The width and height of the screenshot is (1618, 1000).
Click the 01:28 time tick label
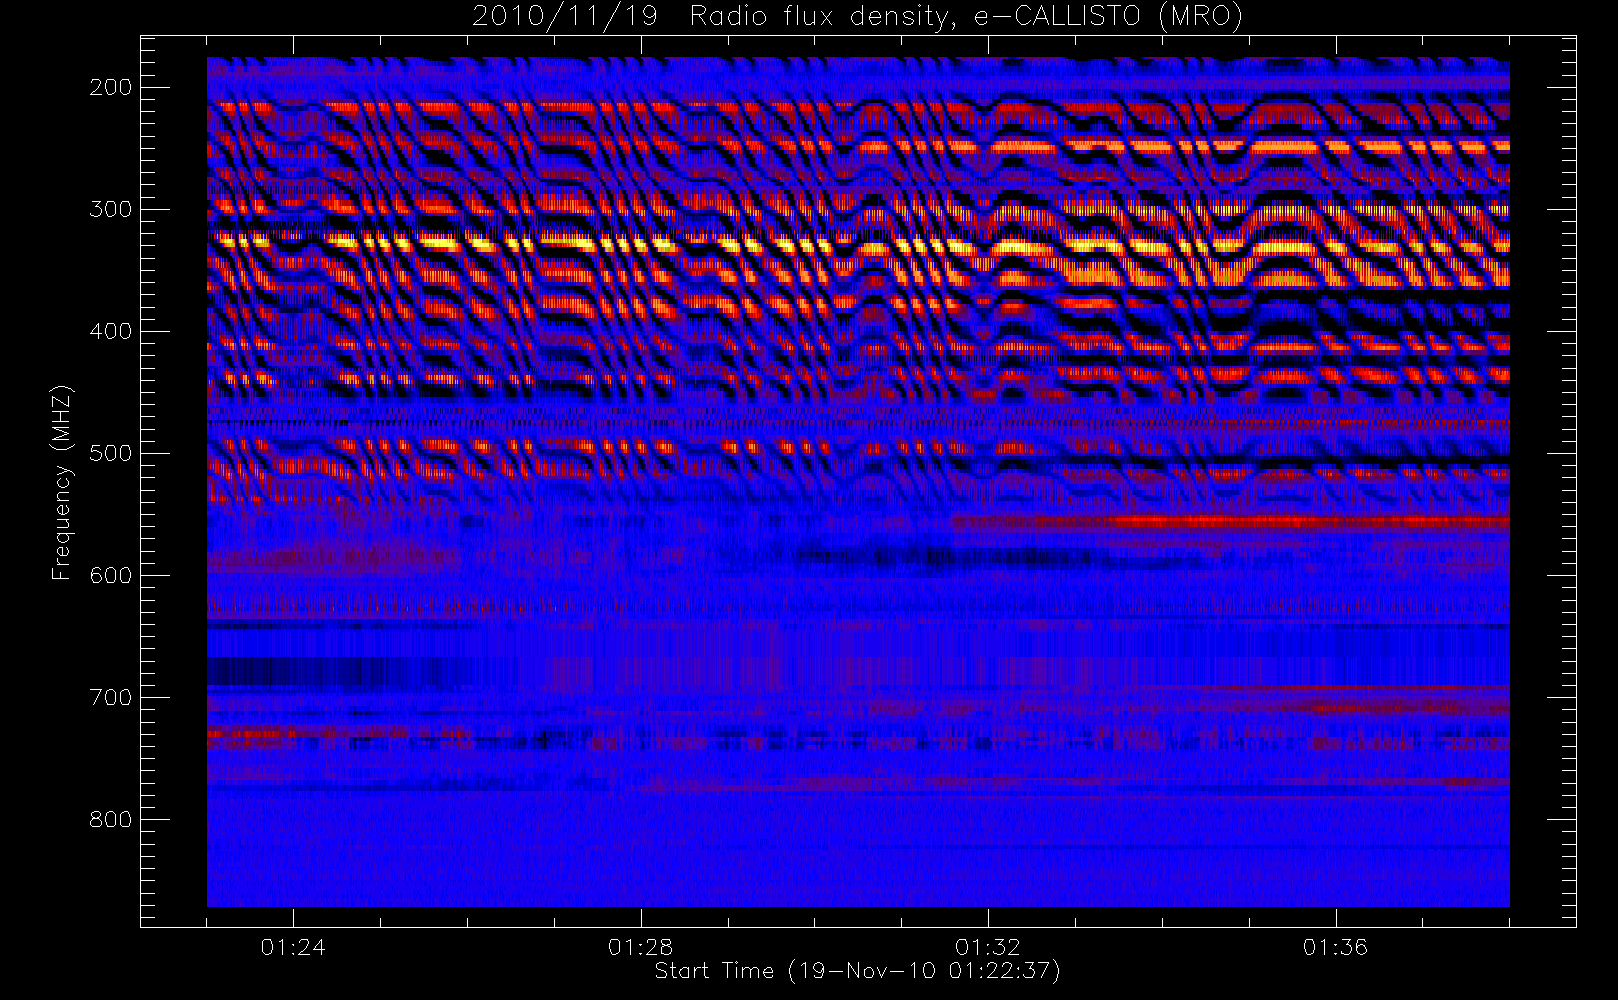pos(641,947)
